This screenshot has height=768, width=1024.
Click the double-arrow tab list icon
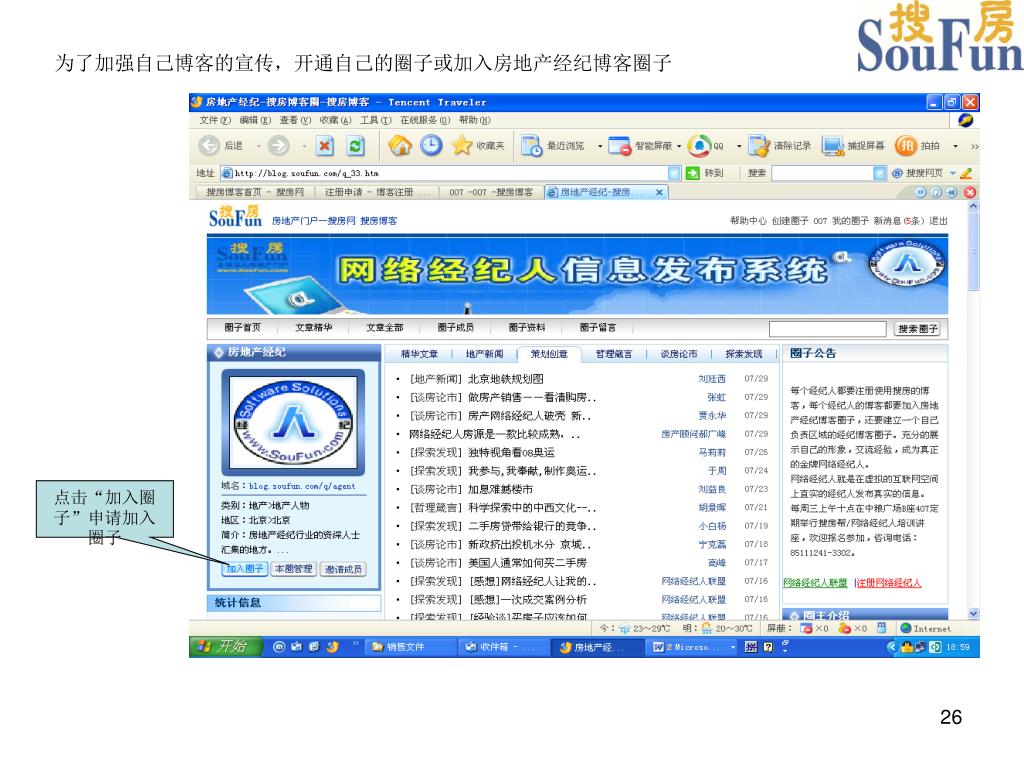pos(920,192)
